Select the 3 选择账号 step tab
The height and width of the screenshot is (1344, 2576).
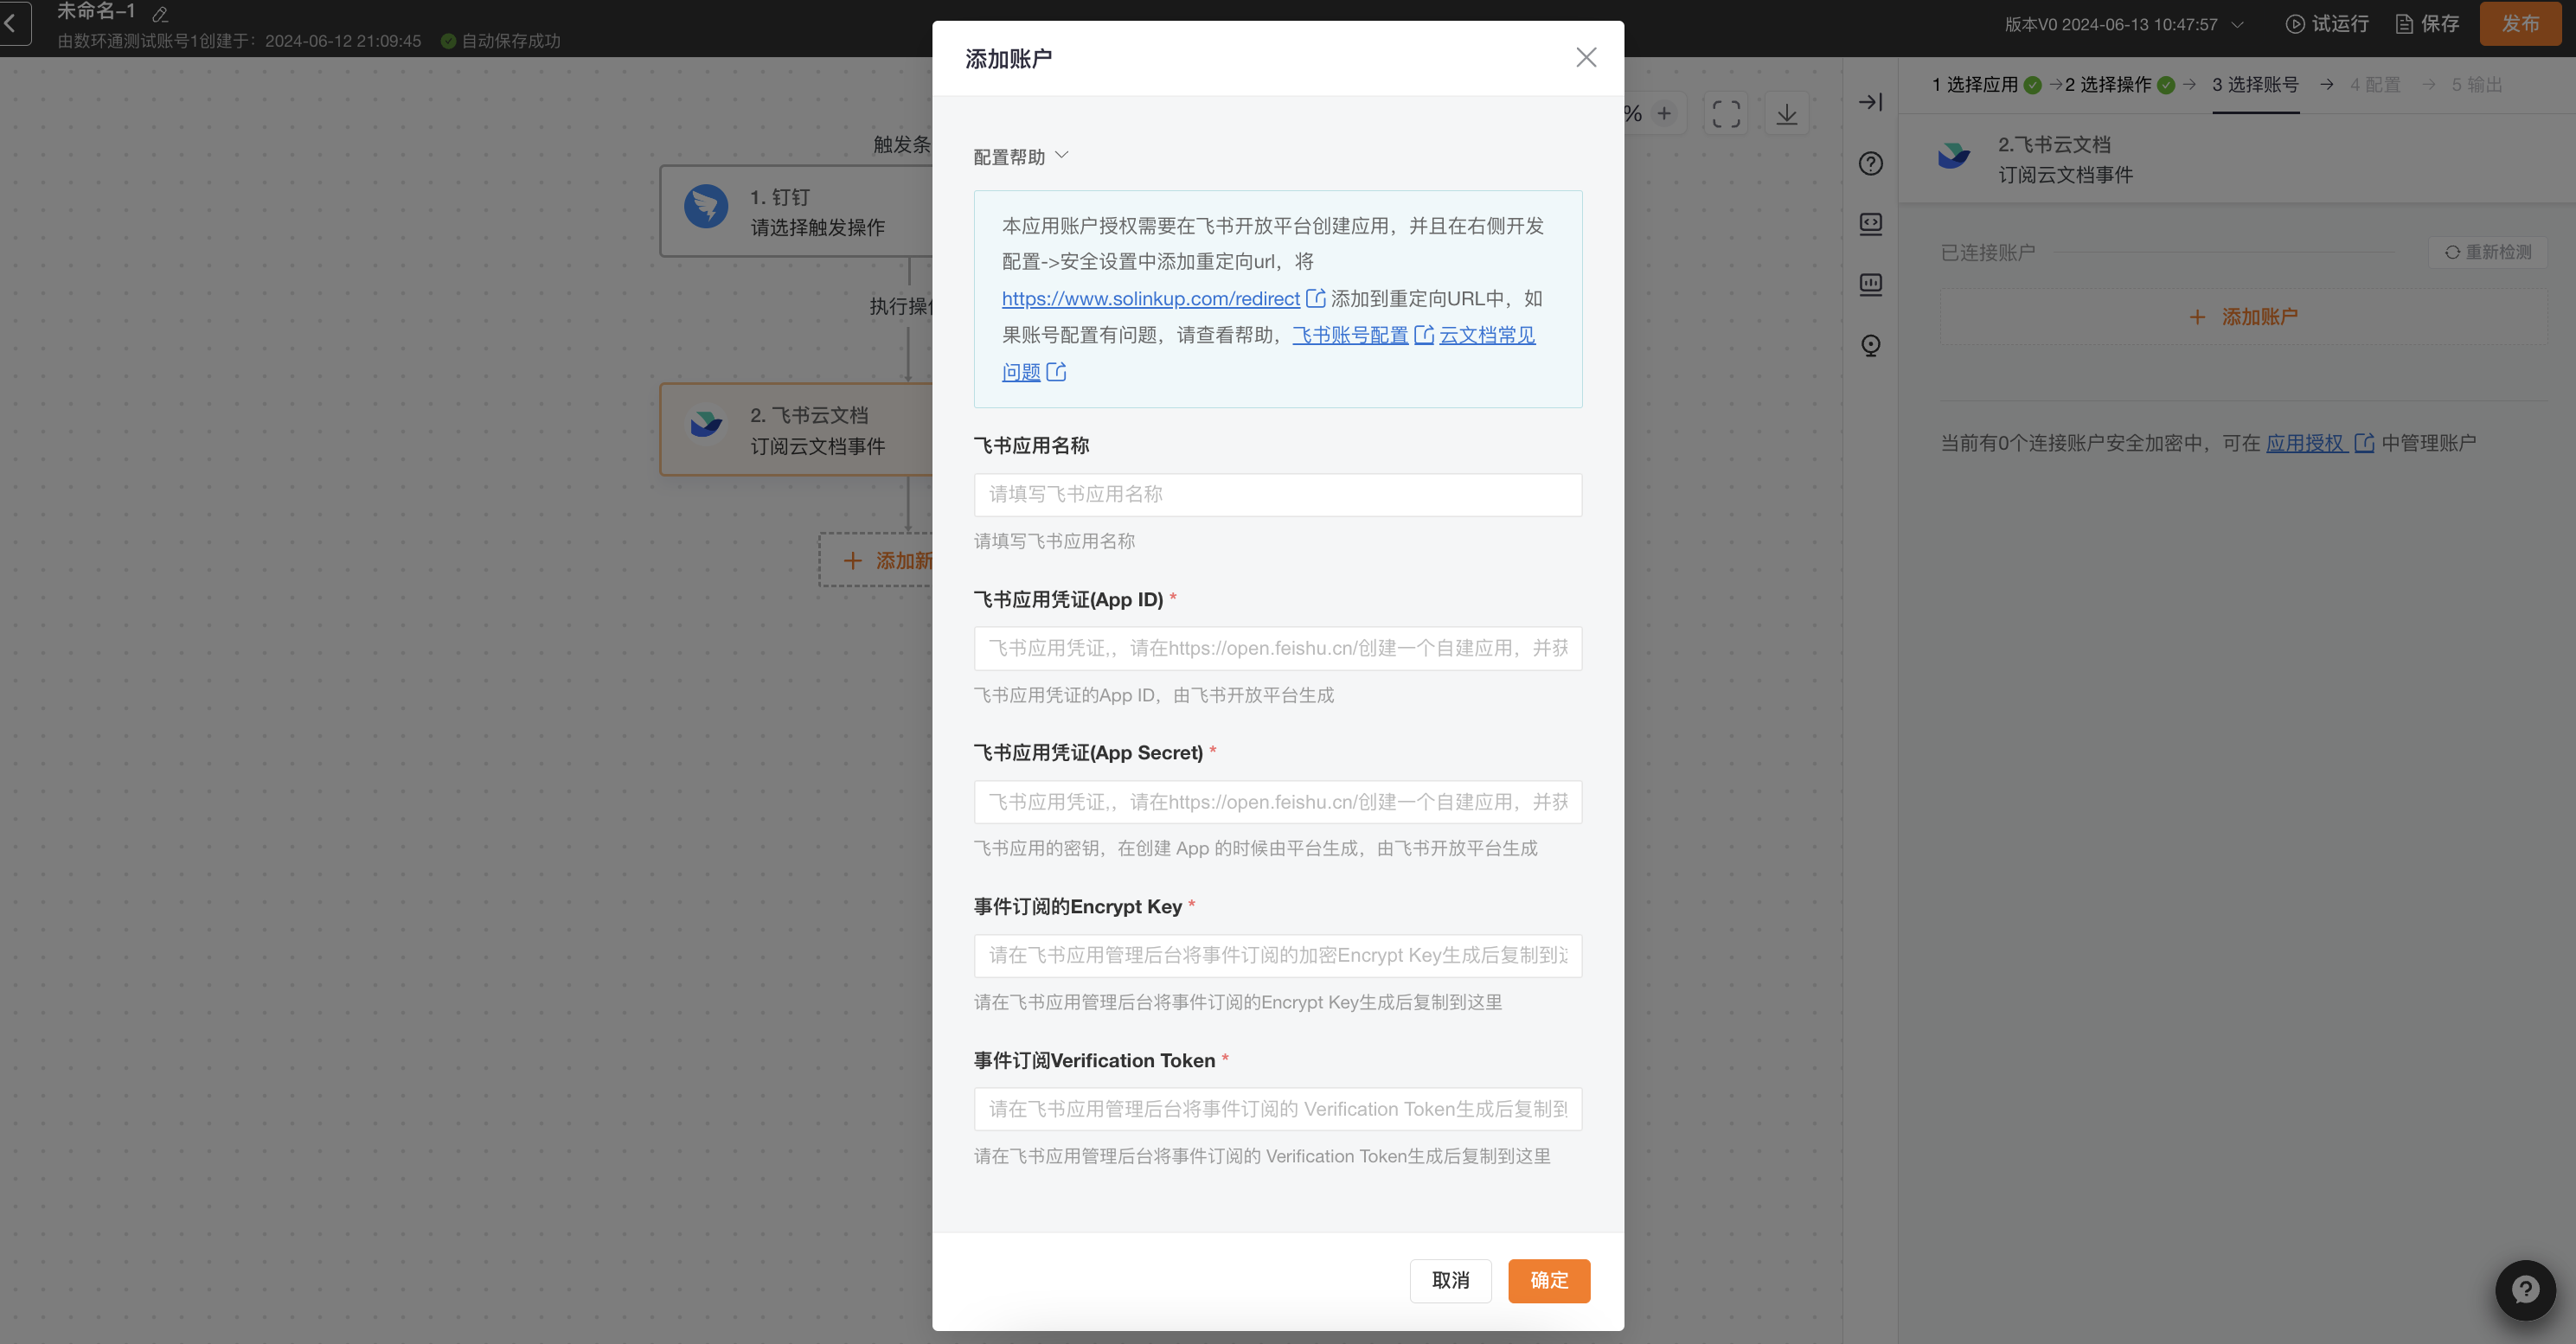[x=2255, y=85]
